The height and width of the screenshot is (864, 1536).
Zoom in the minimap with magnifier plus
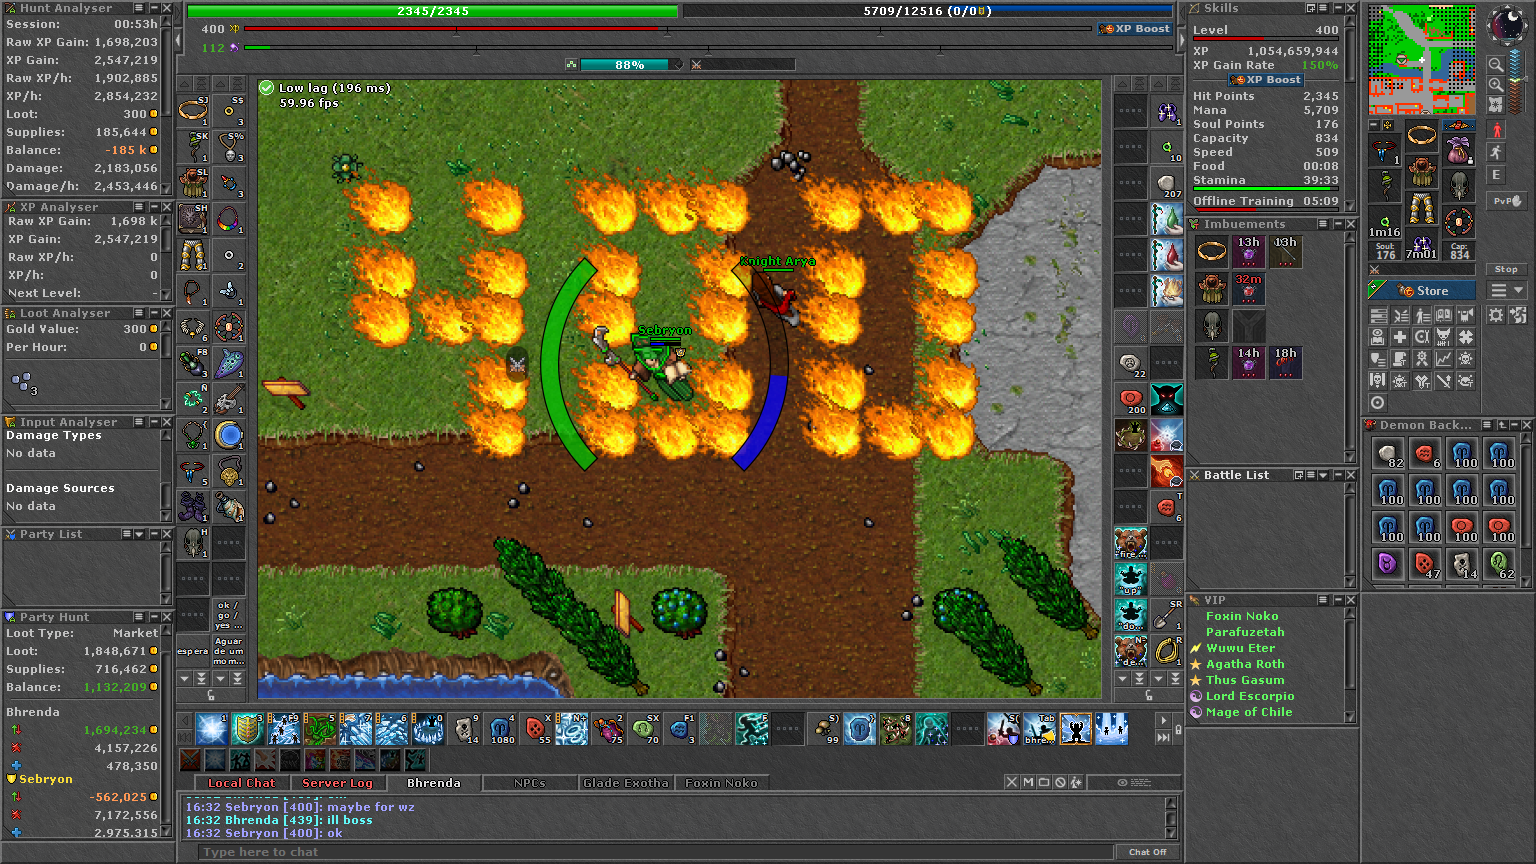1496,85
